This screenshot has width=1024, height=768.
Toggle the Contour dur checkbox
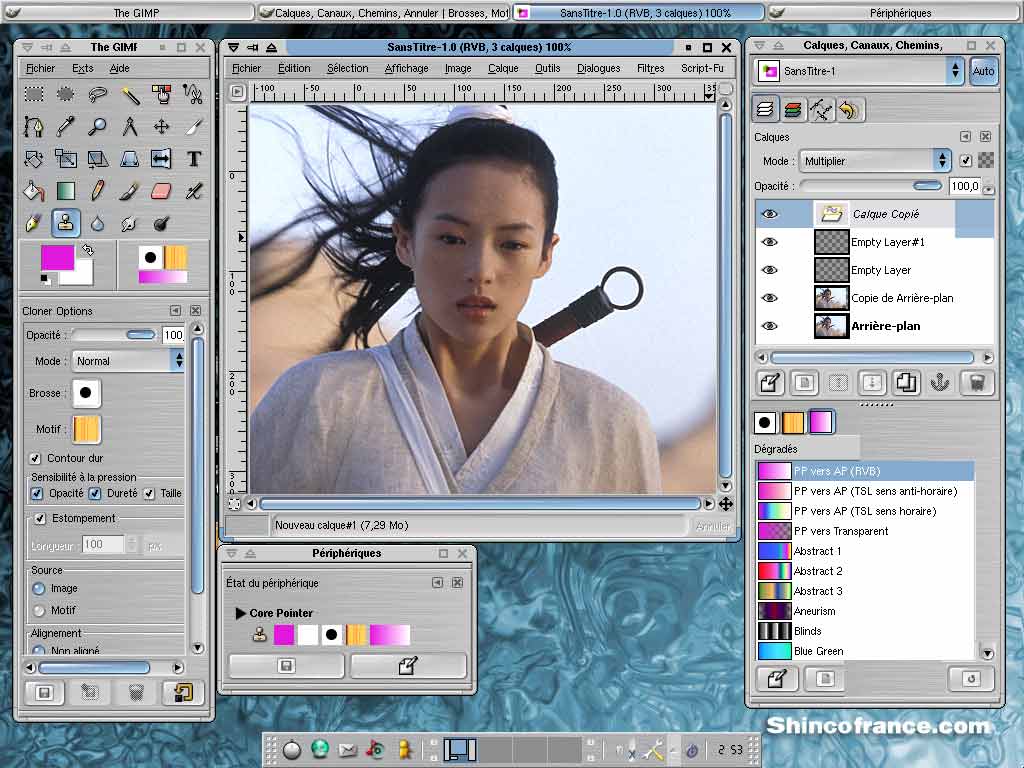35,458
